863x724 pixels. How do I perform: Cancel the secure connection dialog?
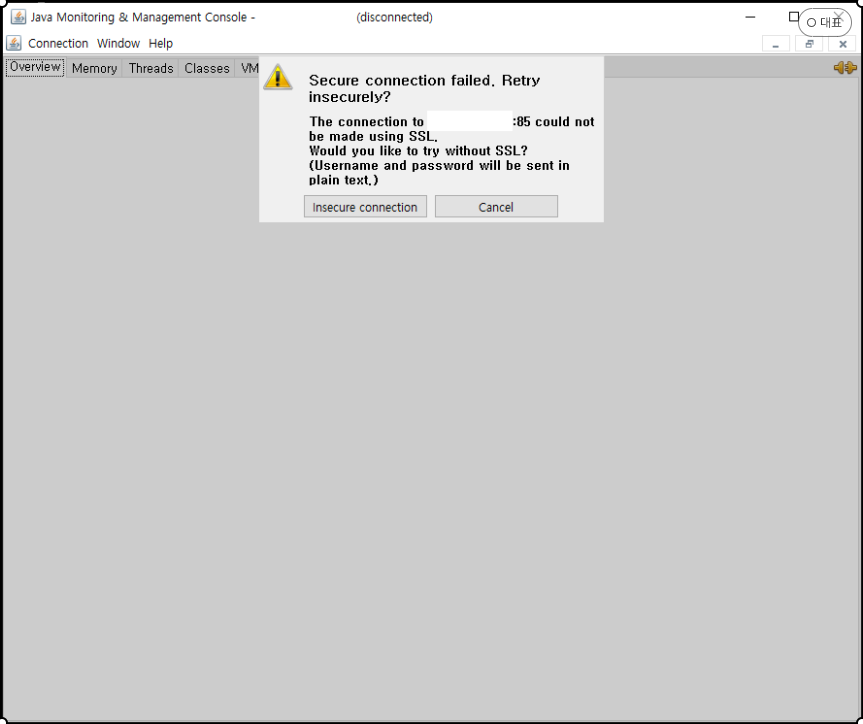(496, 206)
